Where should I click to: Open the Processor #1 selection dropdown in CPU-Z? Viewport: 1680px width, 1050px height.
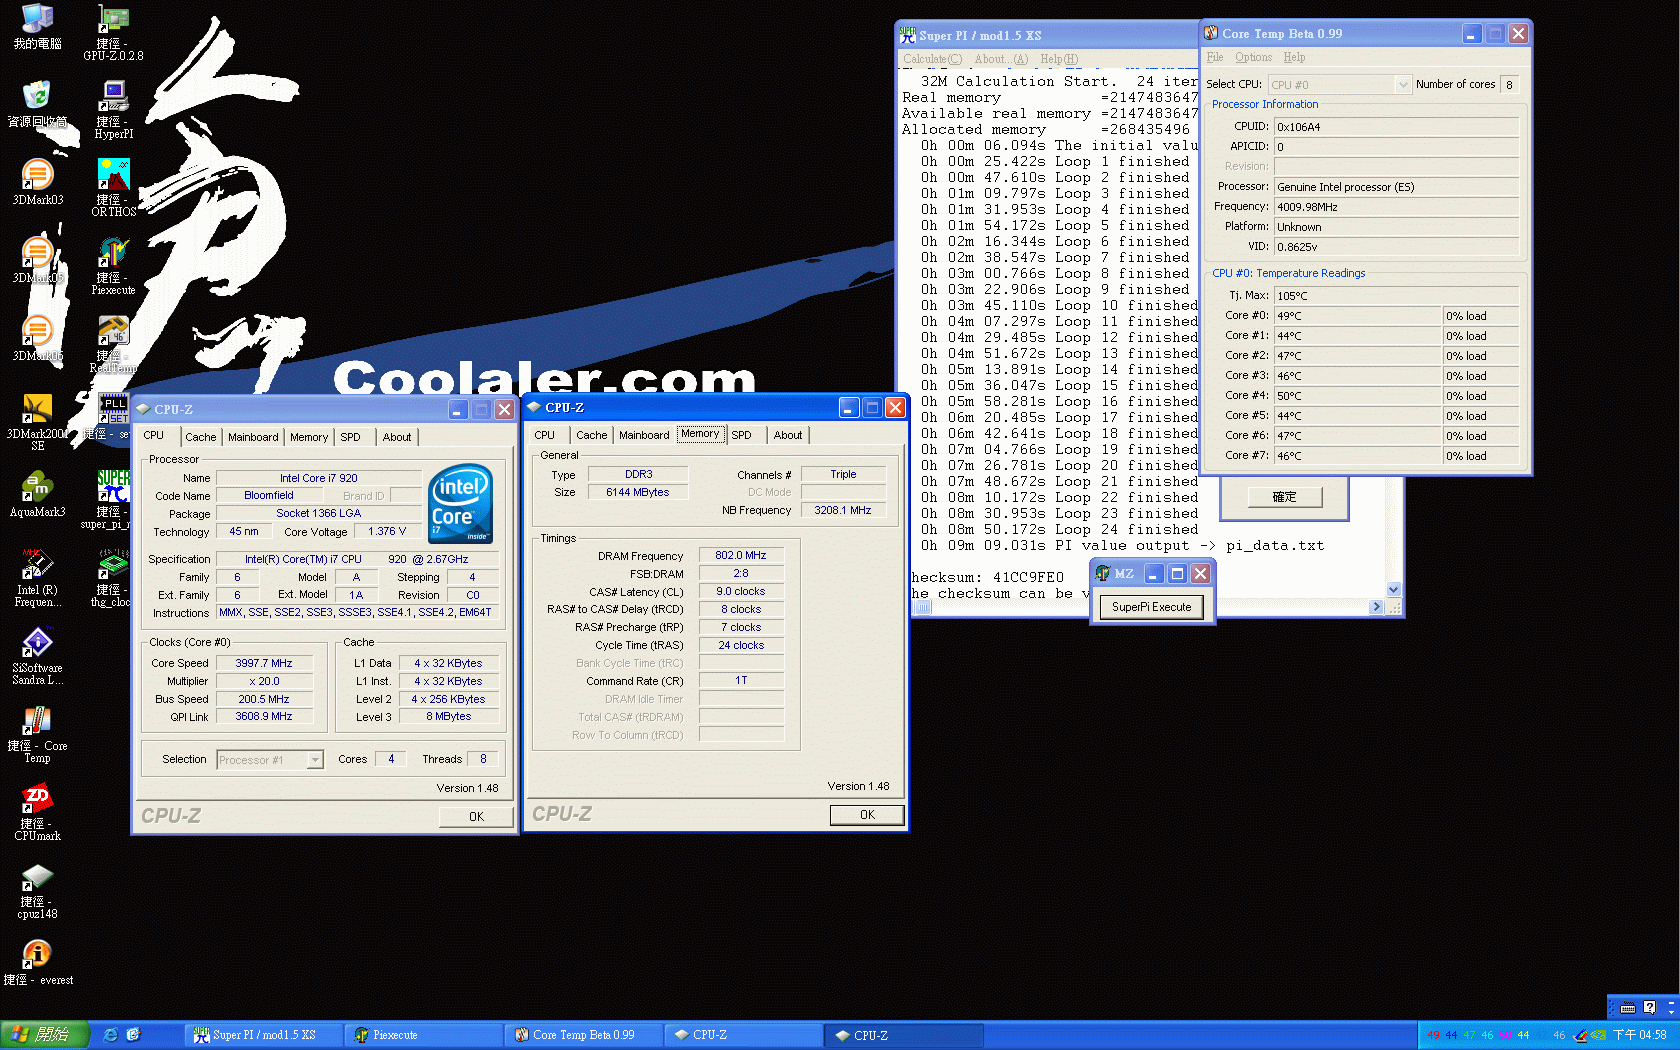[315, 760]
